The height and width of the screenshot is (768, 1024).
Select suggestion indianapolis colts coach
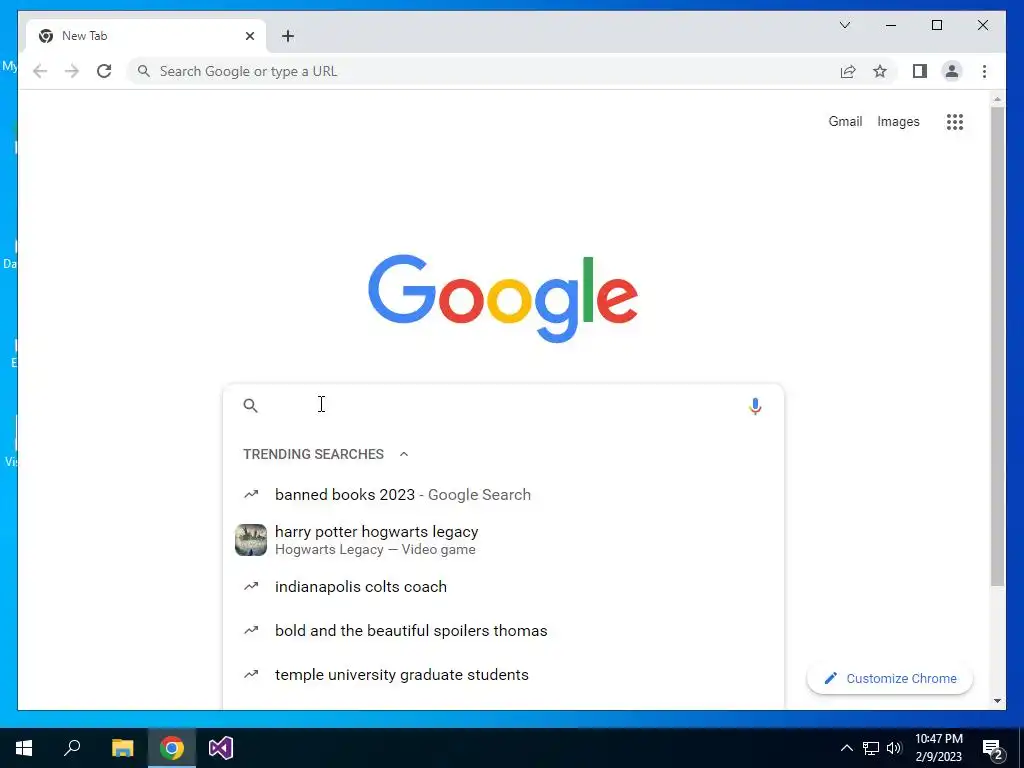(503, 586)
